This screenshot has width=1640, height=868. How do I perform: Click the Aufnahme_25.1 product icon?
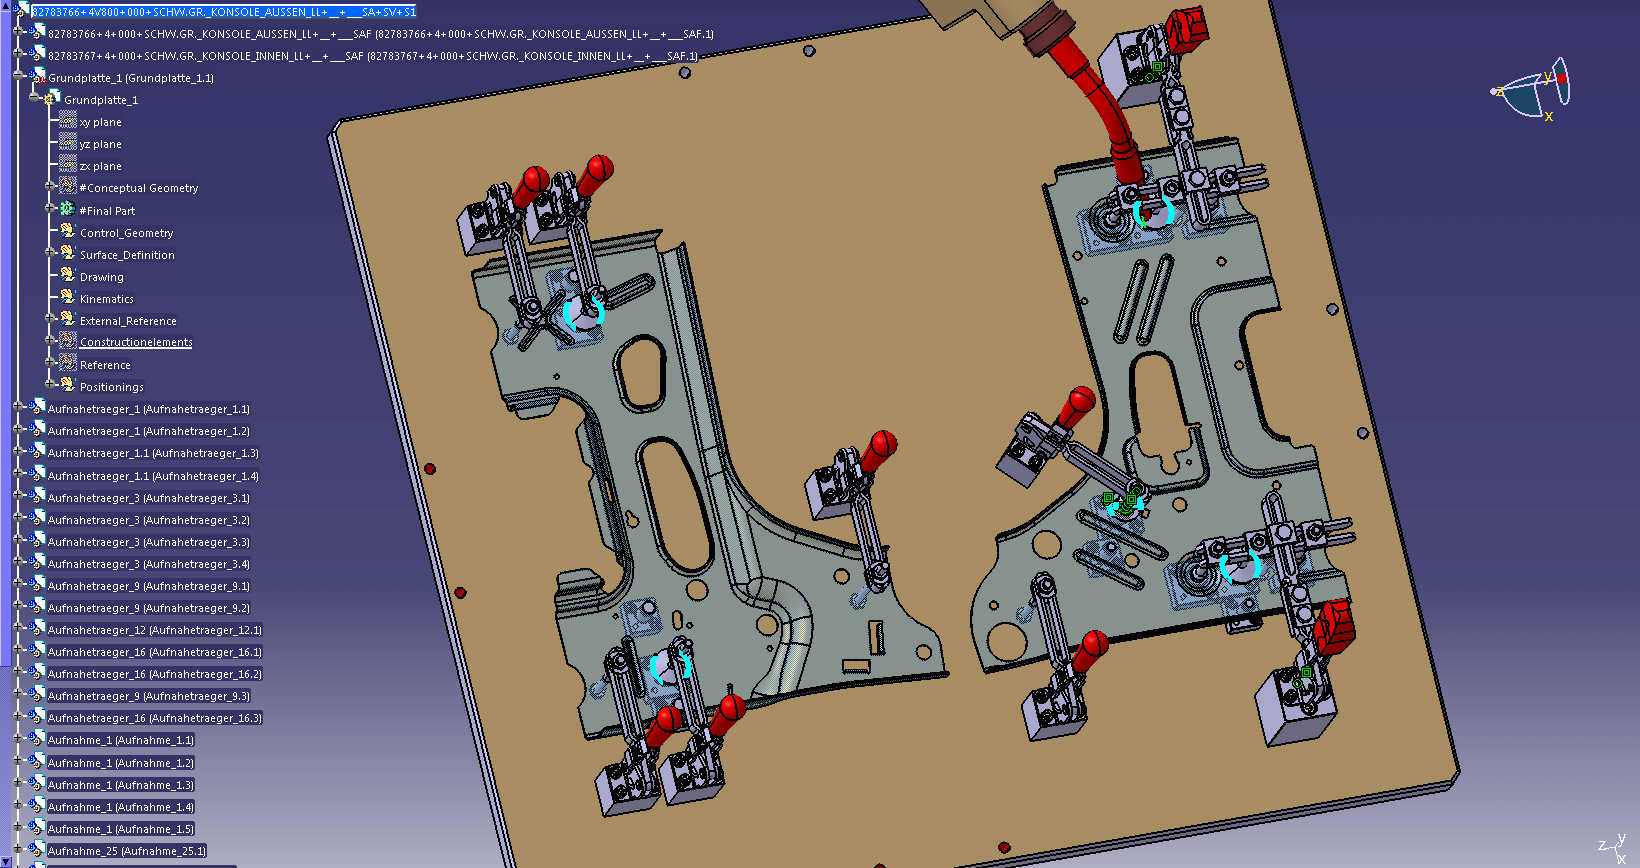36,849
